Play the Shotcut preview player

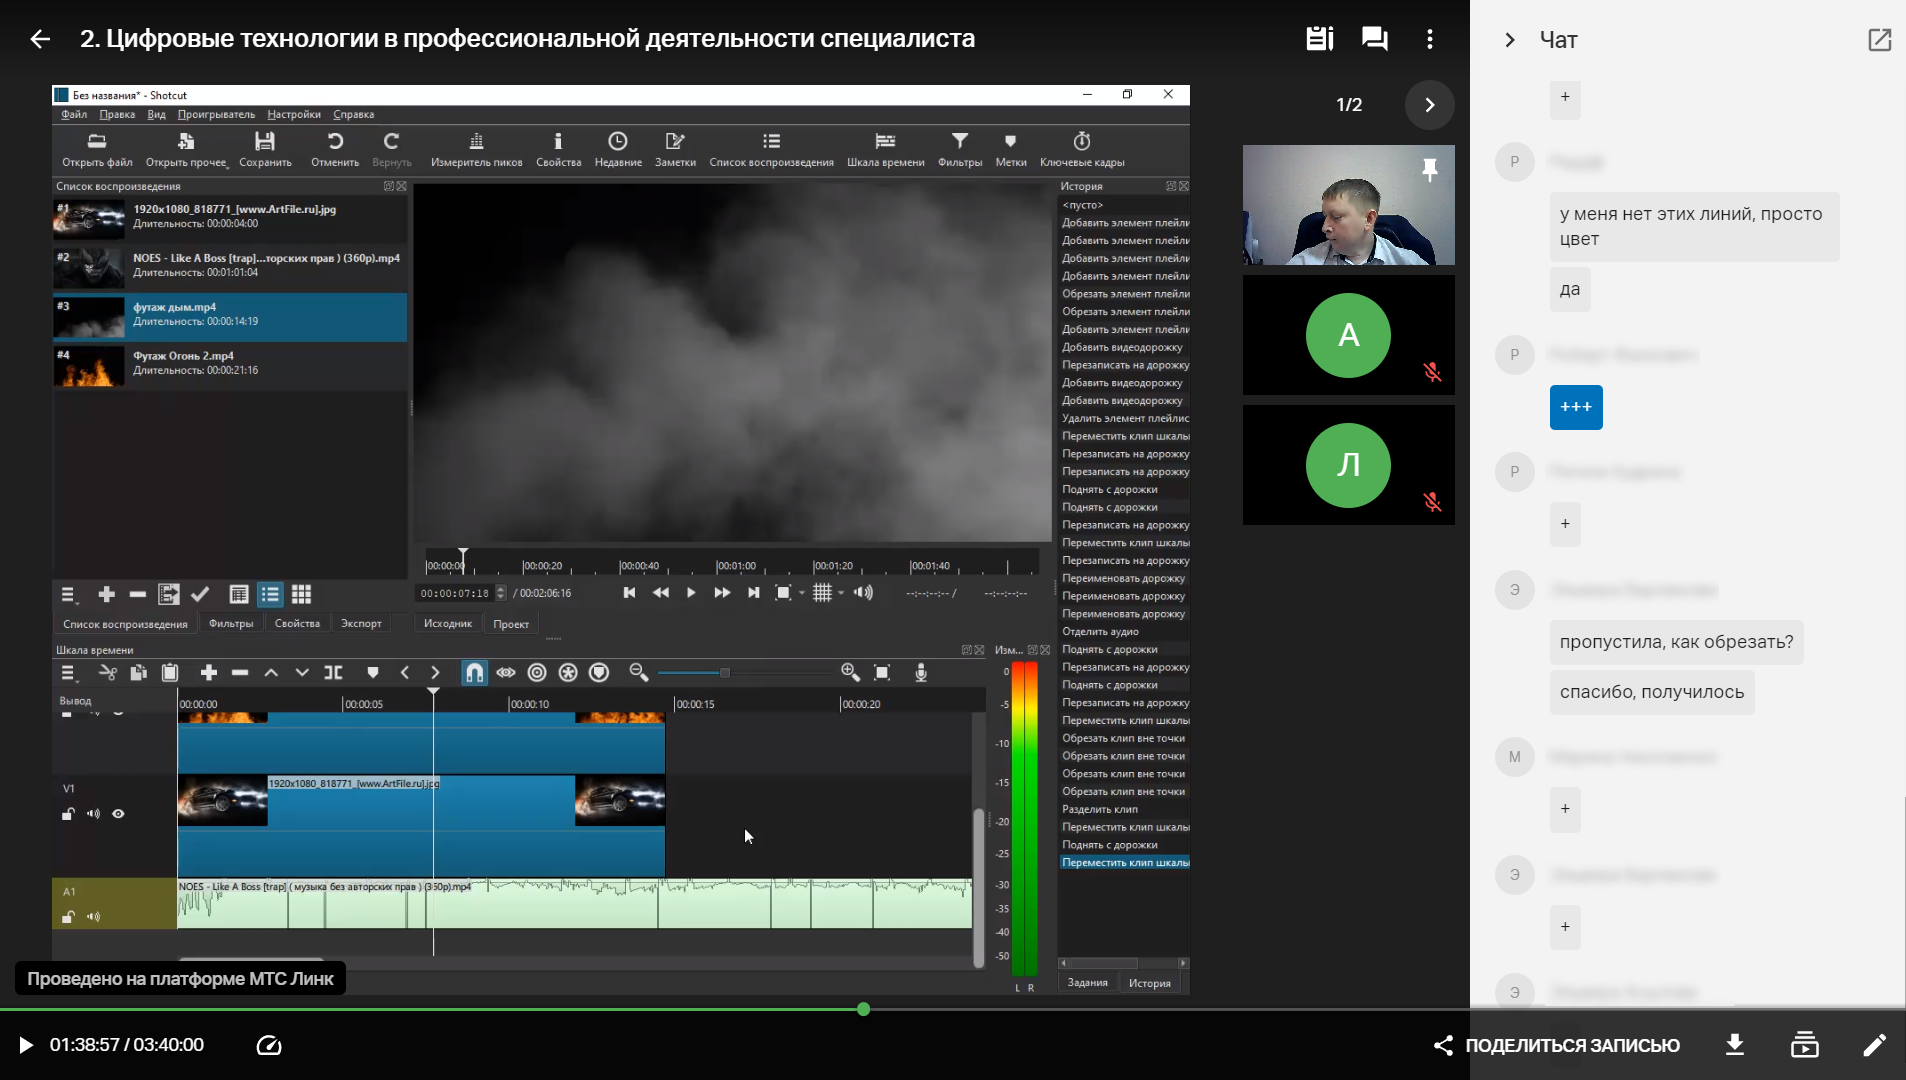(x=691, y=593)
